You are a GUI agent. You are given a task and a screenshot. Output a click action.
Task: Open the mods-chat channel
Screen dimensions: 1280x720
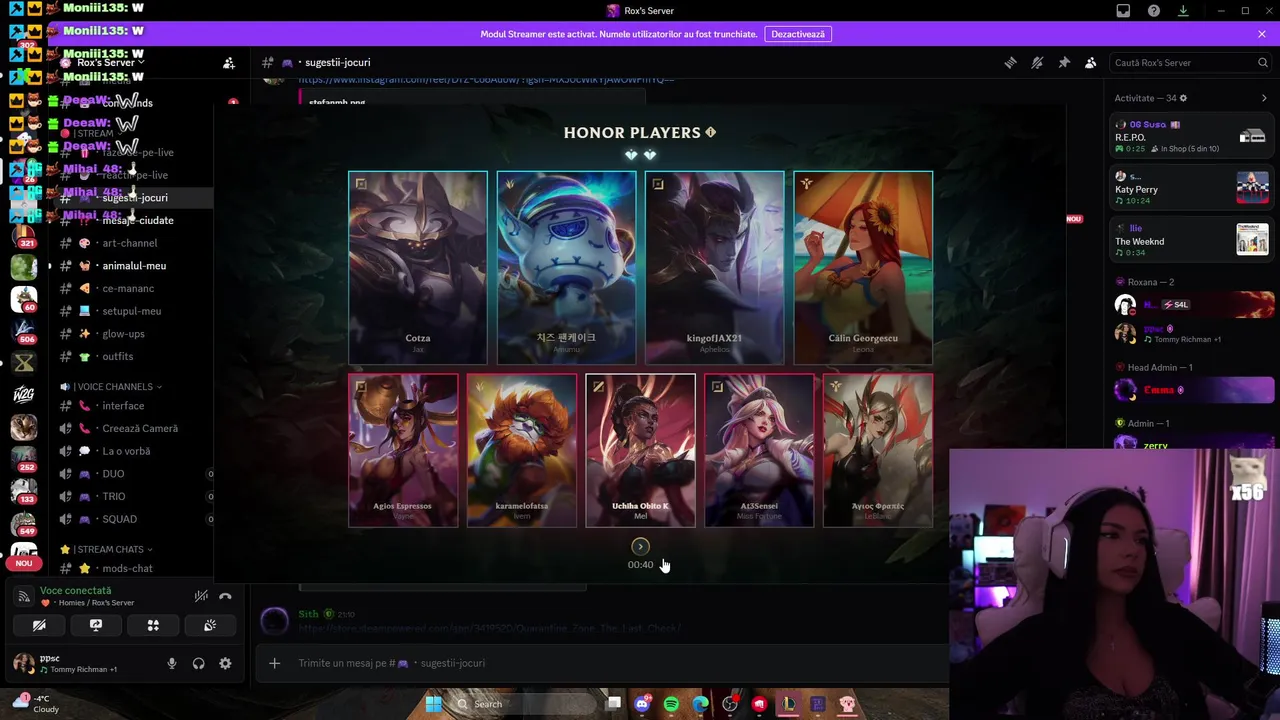tap(135, 568)
